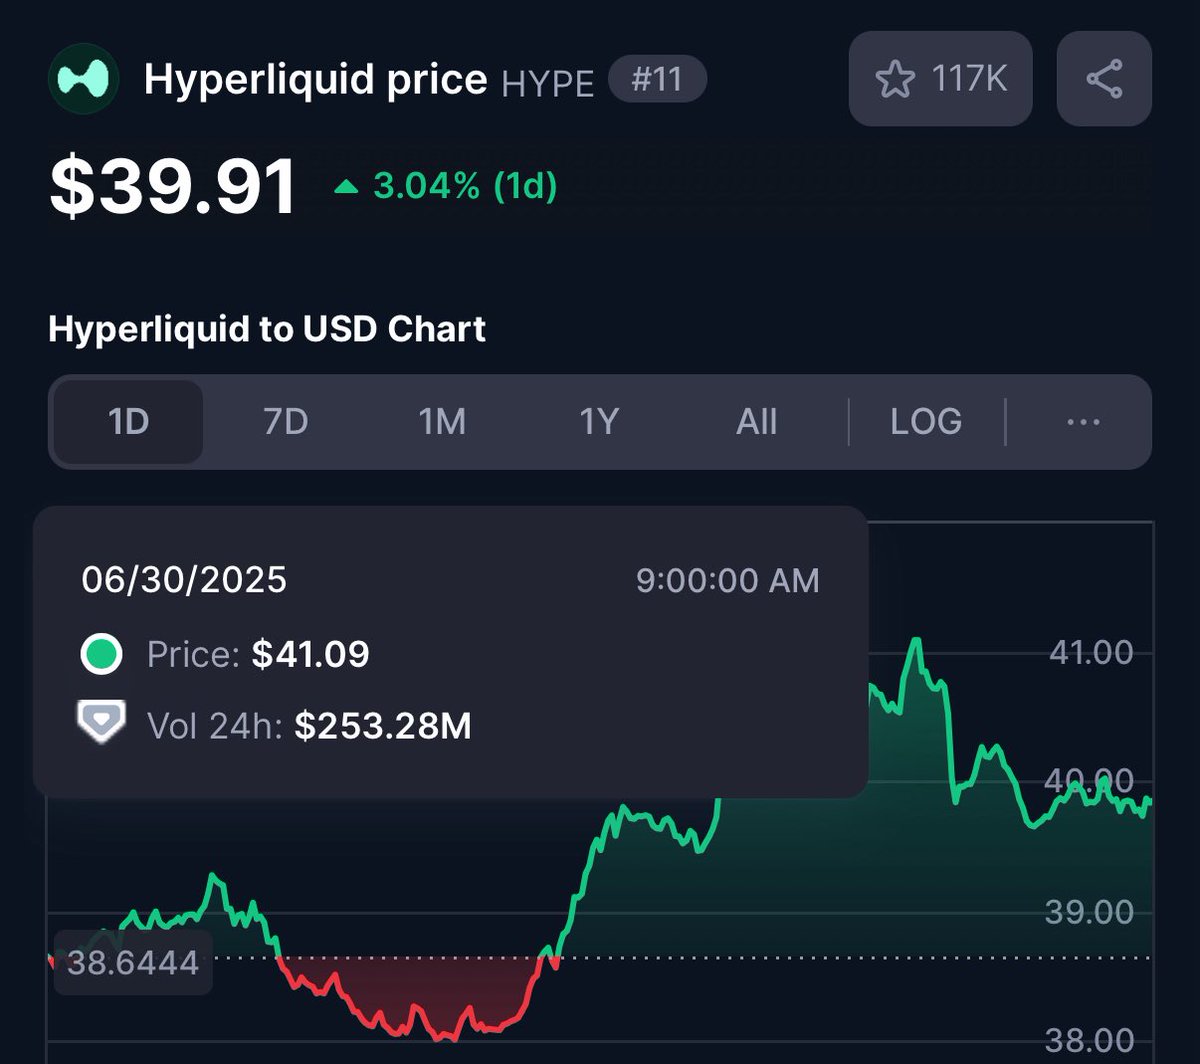Tap the 3.04% (1d) change indicator

click(446, 186)
